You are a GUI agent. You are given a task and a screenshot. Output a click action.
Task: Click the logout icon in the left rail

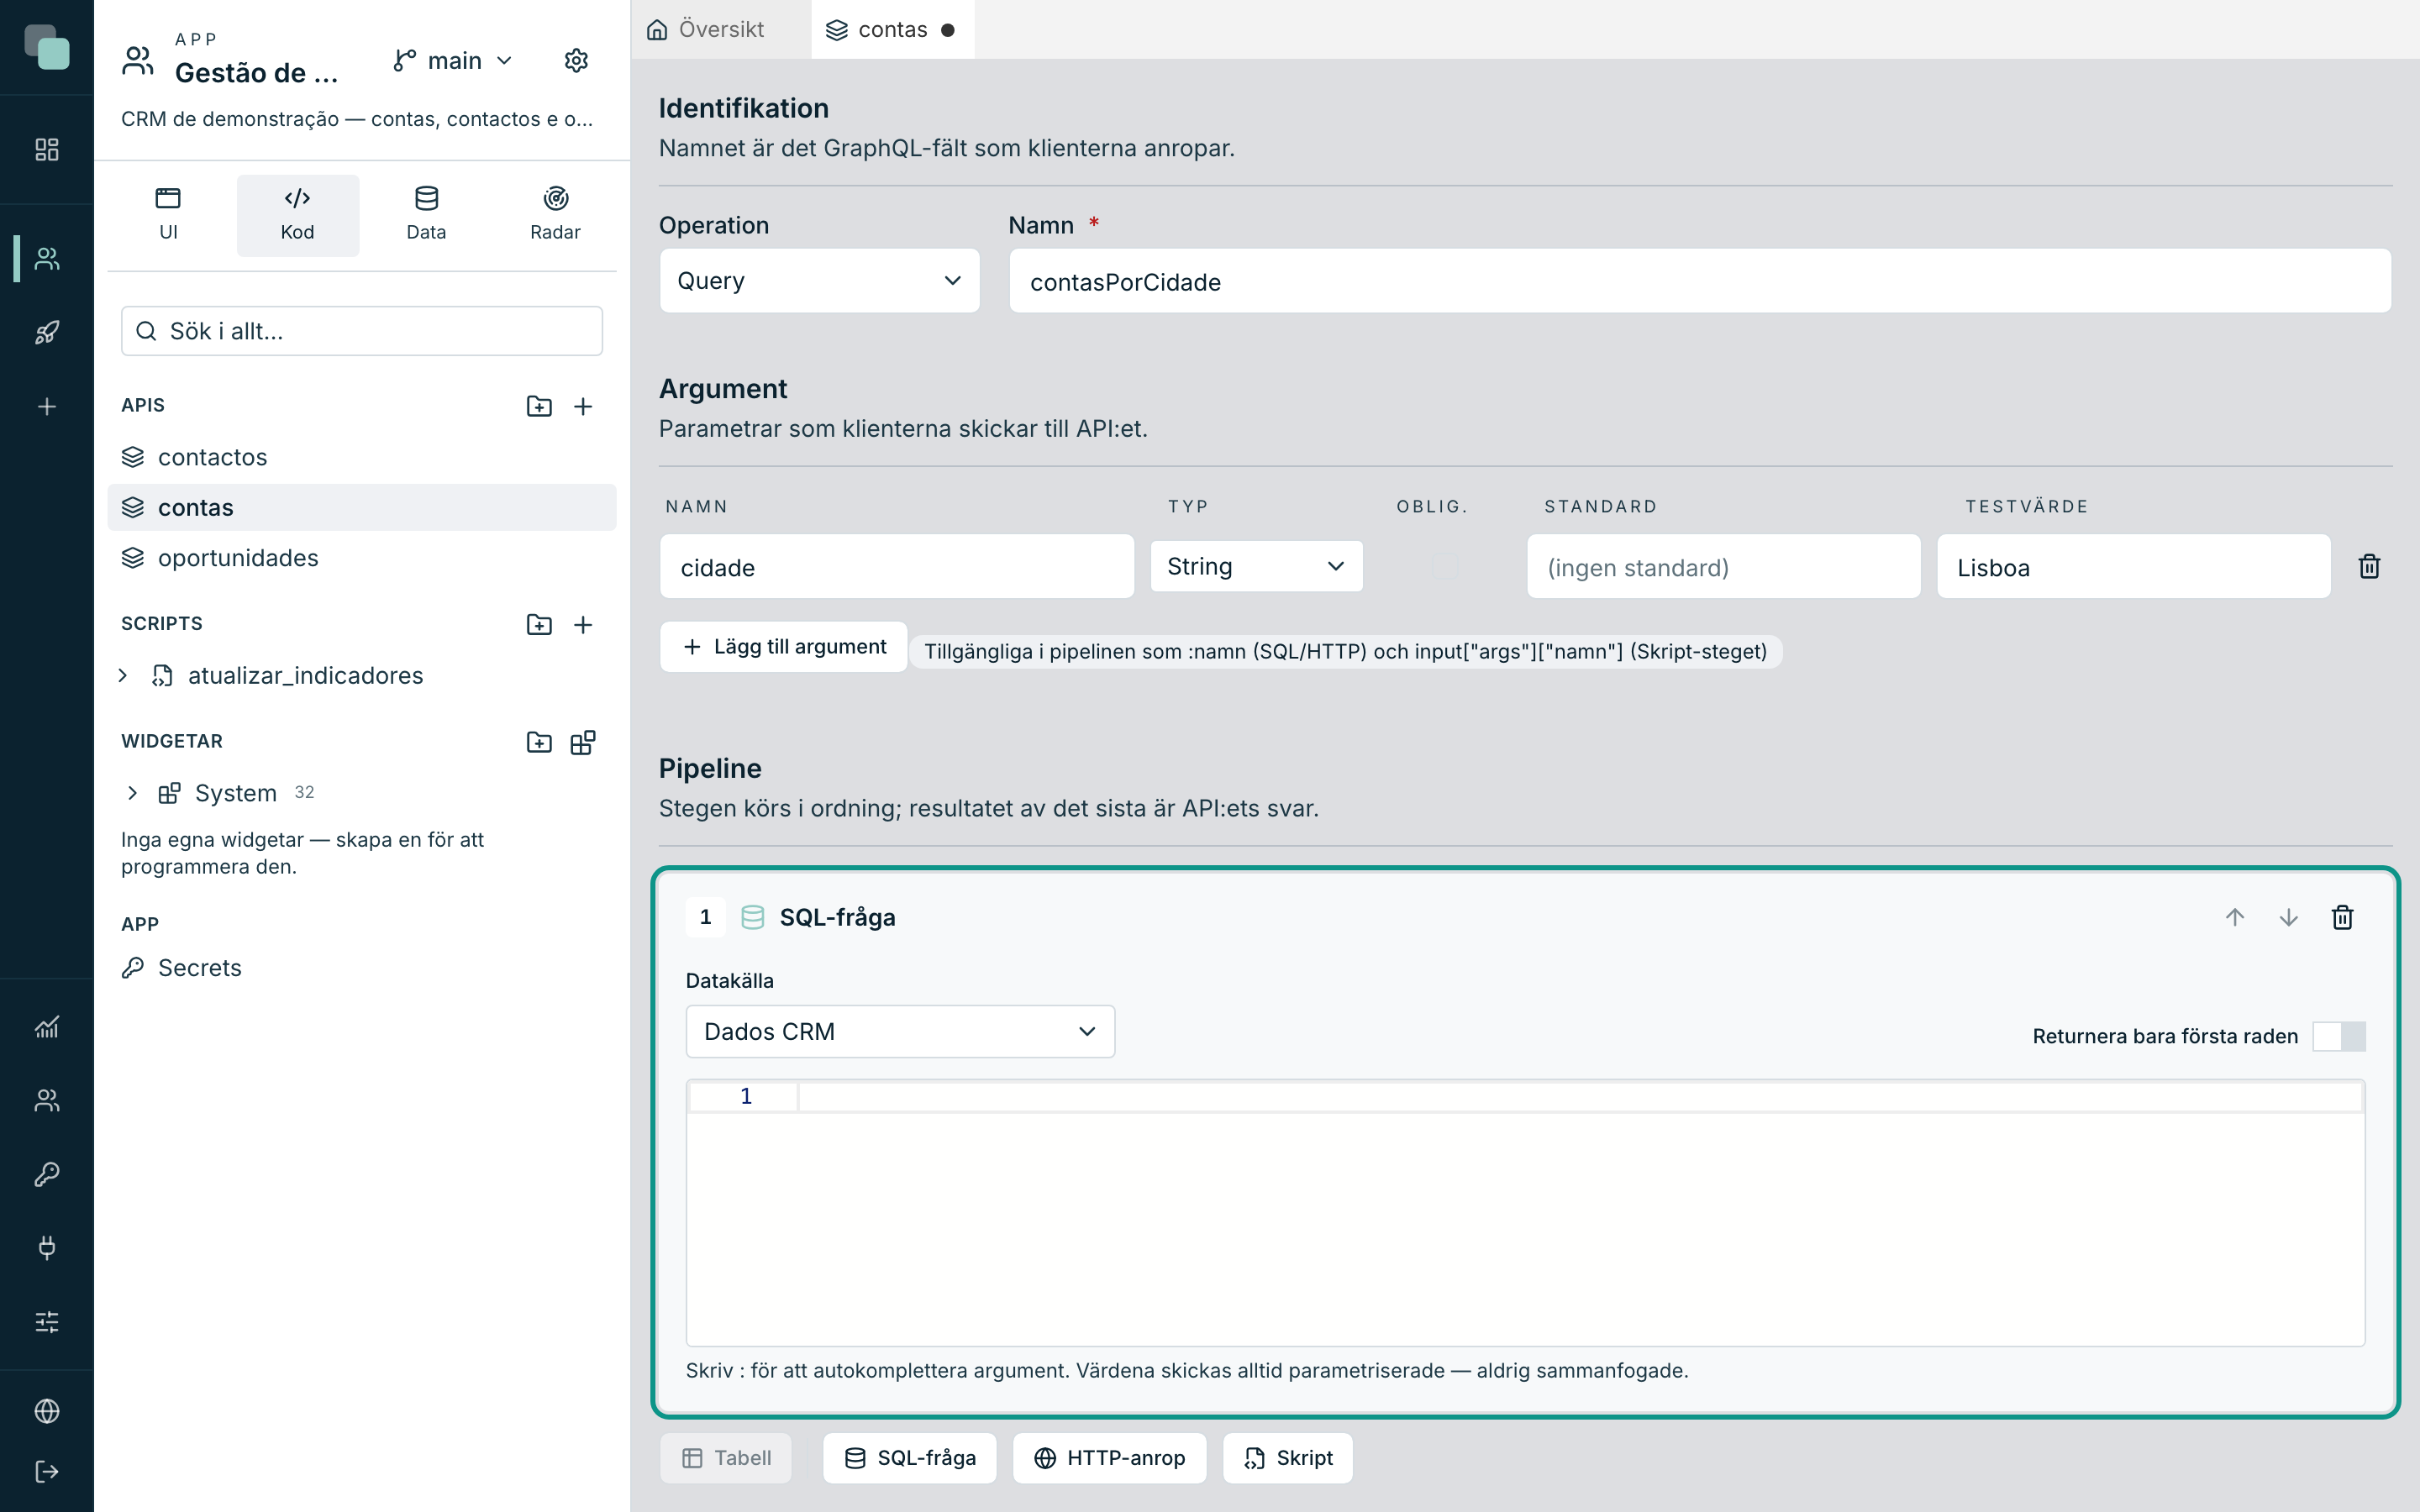[47, 1472]
